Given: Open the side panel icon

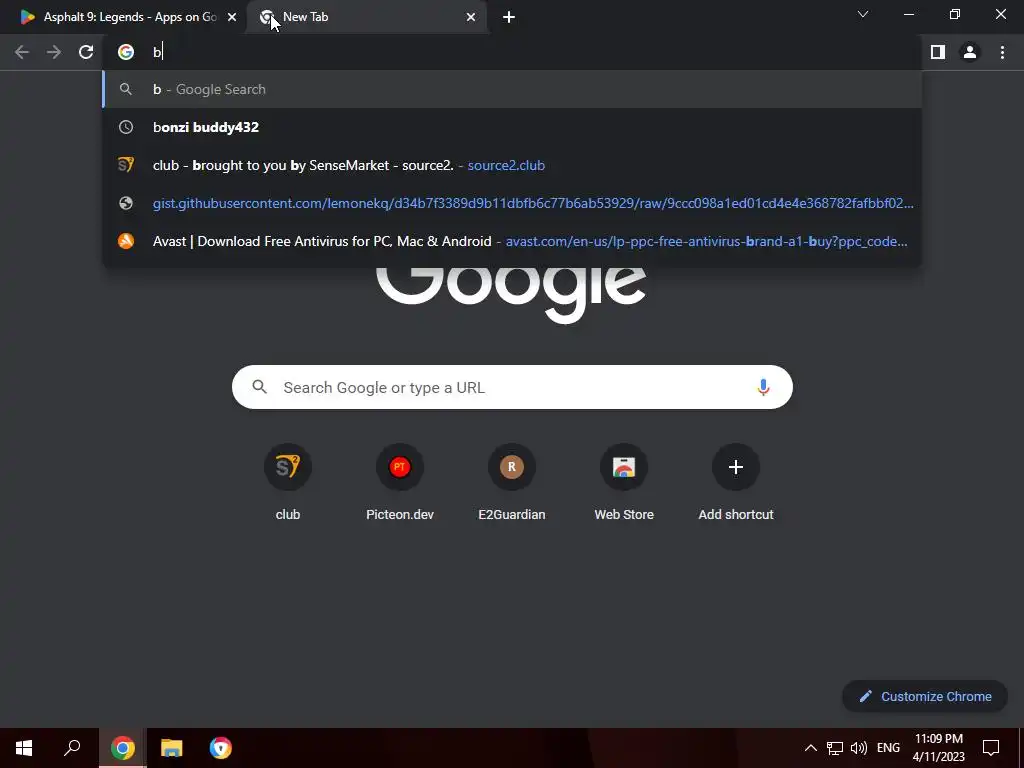Looking at the screenshot, I should coord(938,52).
